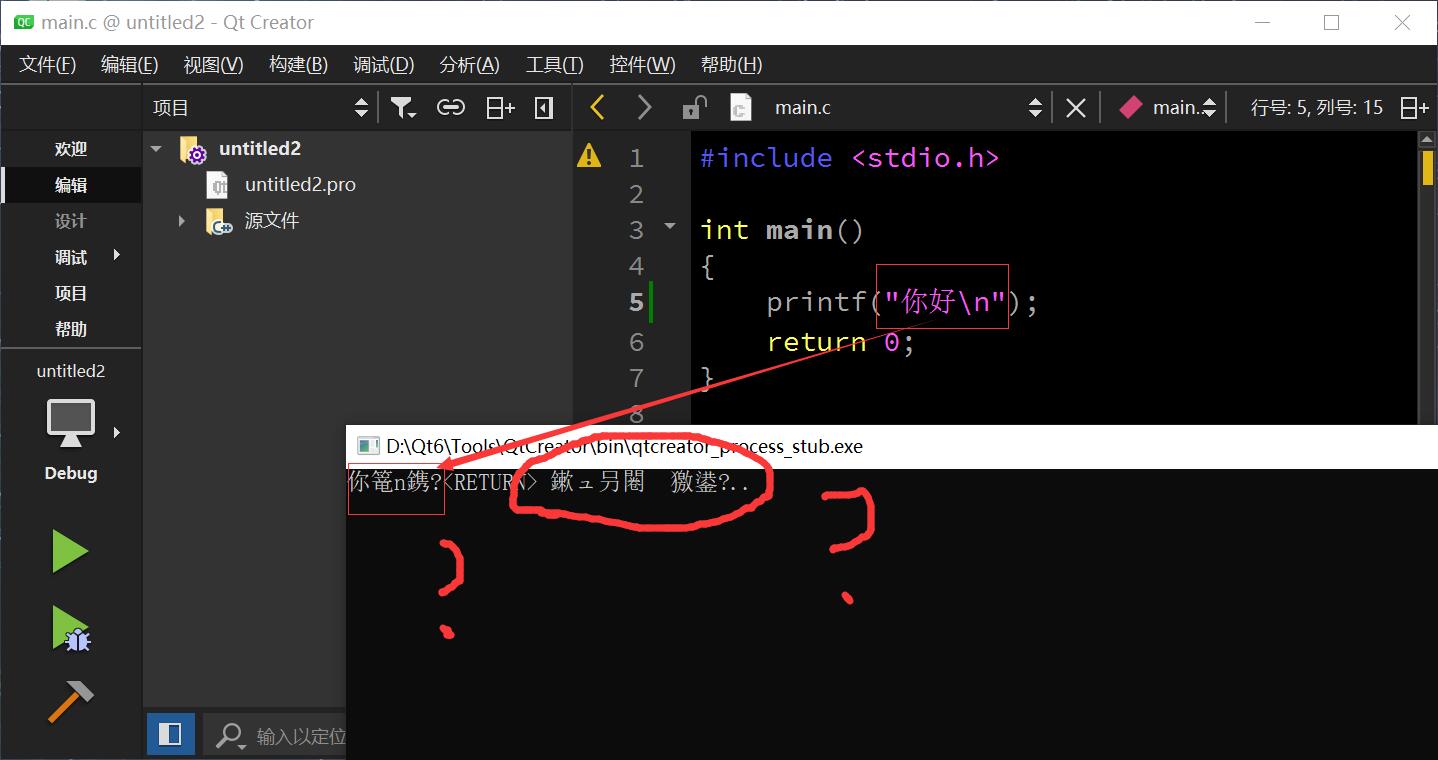Close the project side panel icon
Image resolution: width=1438 pixels, height=760 pixels.
click(x=544, y=108)
